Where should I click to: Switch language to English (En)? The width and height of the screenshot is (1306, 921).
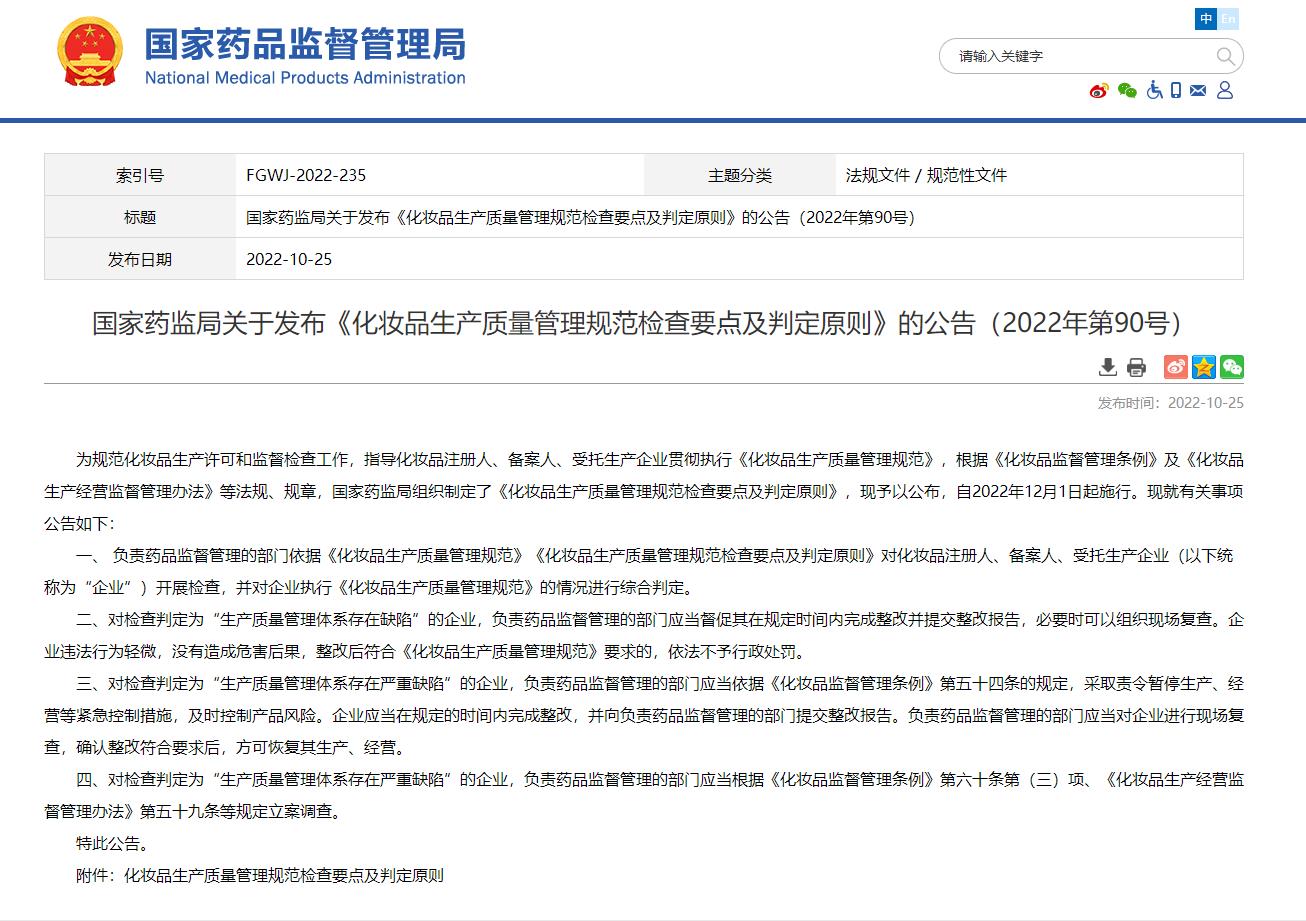pos(1228,19)
